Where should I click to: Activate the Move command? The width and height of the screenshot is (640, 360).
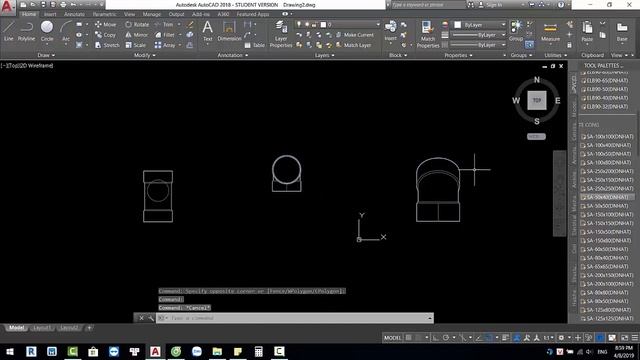pos(105,24)
